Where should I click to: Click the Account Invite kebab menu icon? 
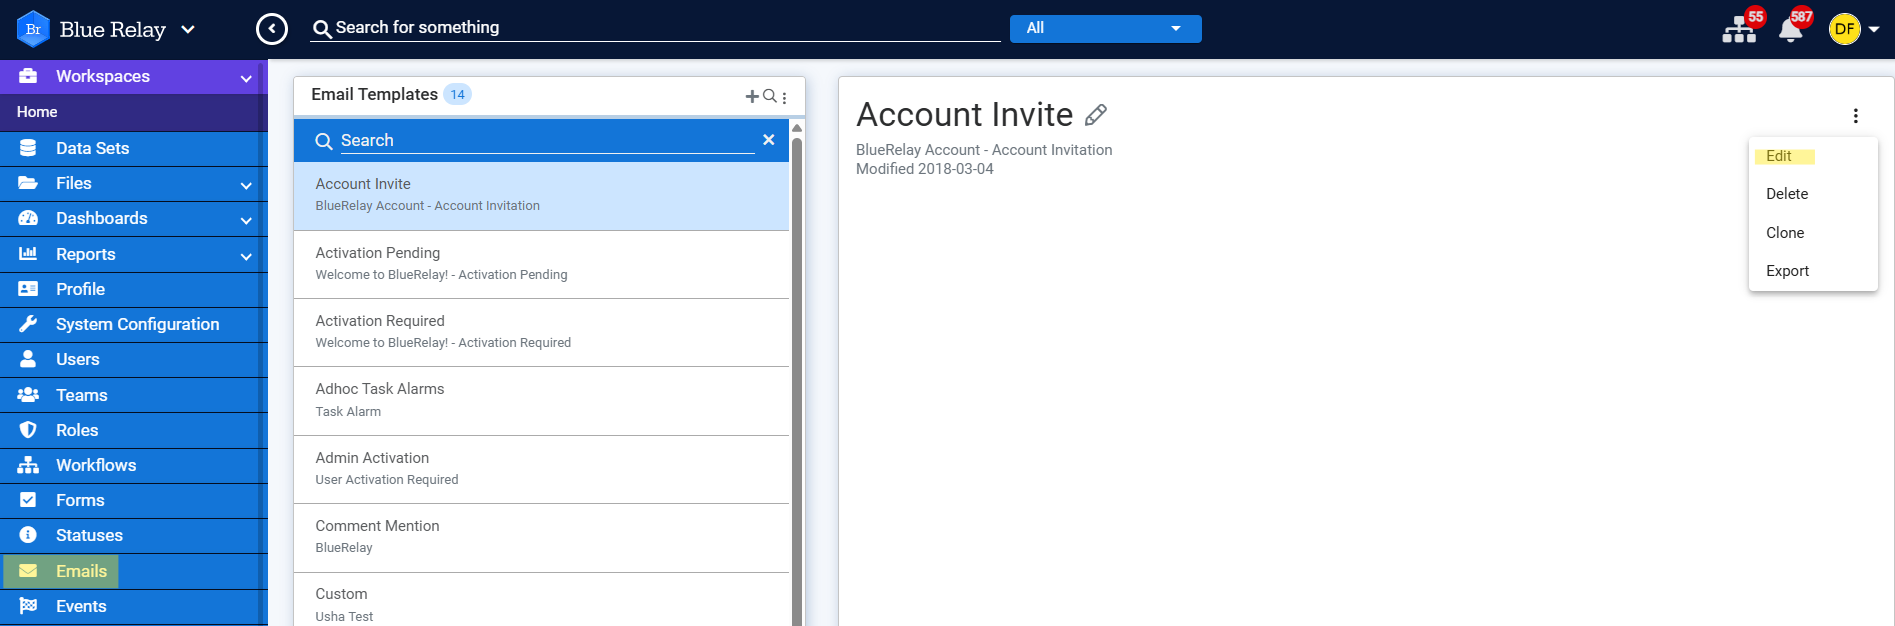[x=1856, y=116]
